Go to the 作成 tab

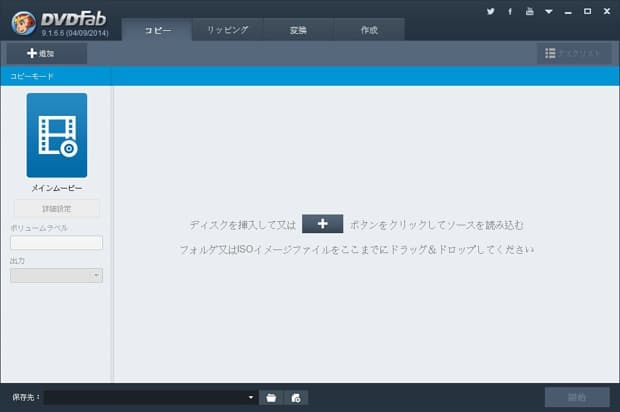[369, 30]
